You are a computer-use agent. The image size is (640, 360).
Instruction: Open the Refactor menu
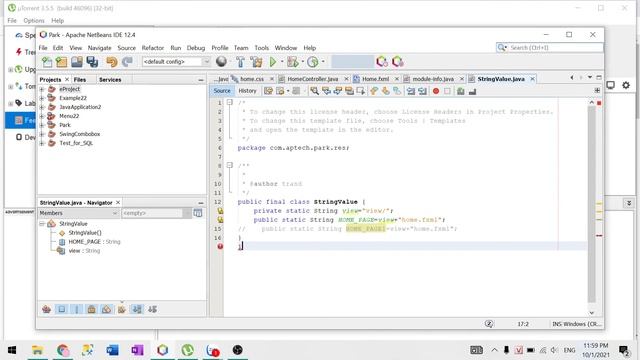click(153, 48)
